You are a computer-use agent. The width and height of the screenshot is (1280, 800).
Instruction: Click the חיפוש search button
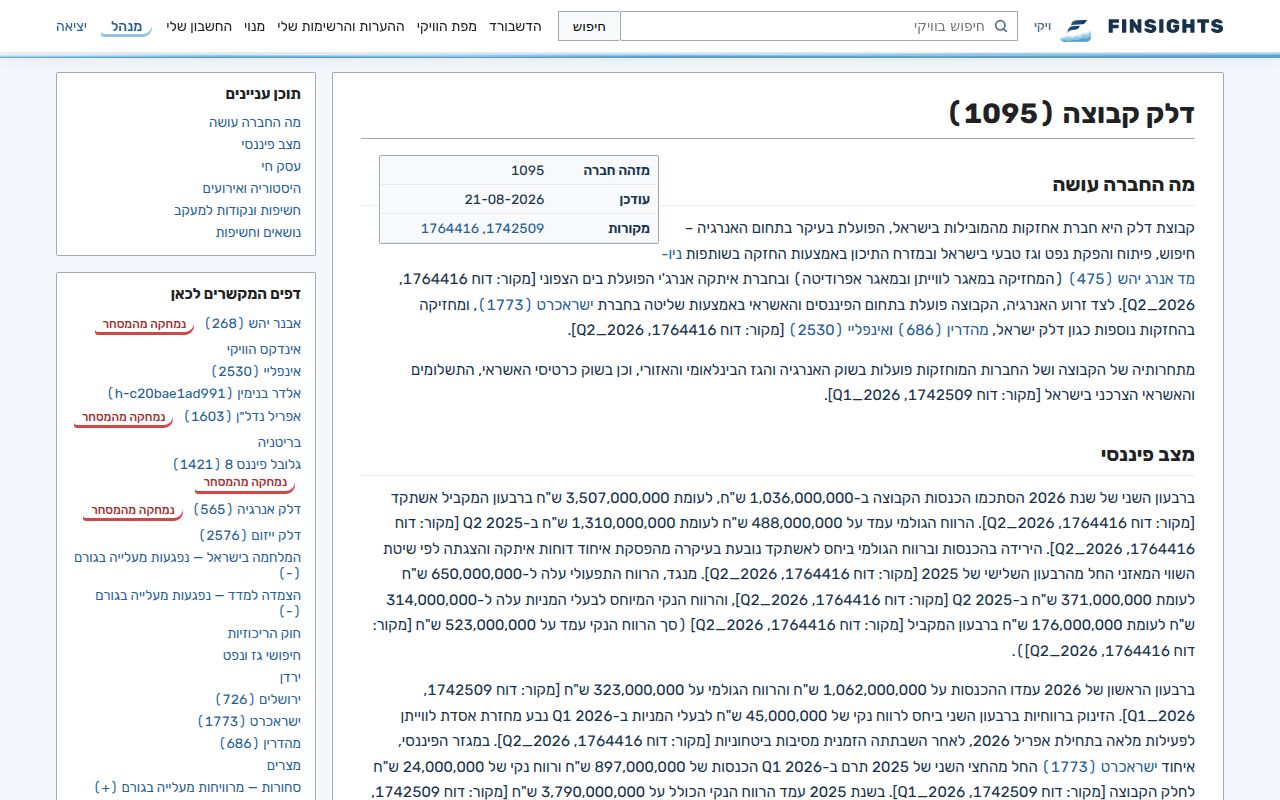pos(589,26)
